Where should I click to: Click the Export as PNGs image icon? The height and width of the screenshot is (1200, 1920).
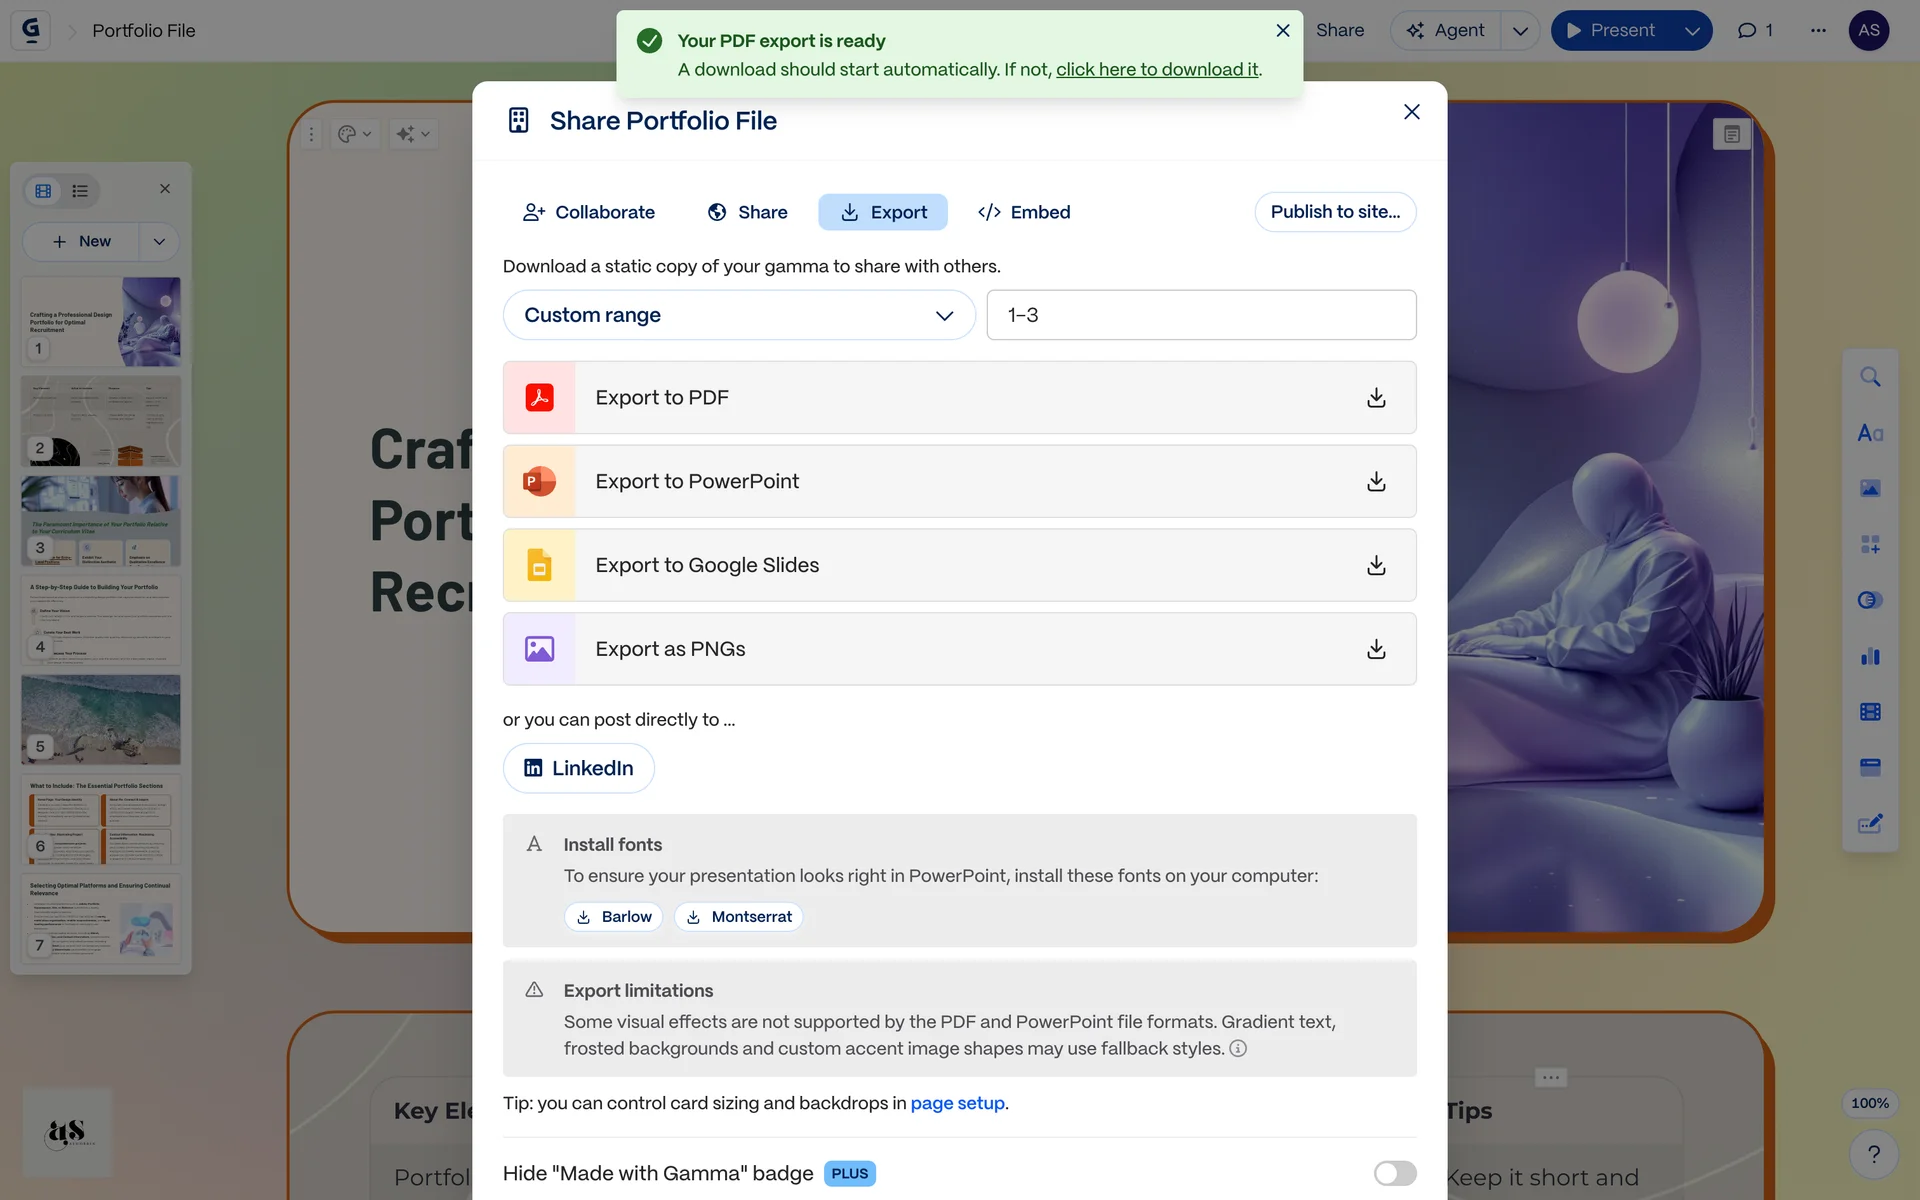pos(539,649)
